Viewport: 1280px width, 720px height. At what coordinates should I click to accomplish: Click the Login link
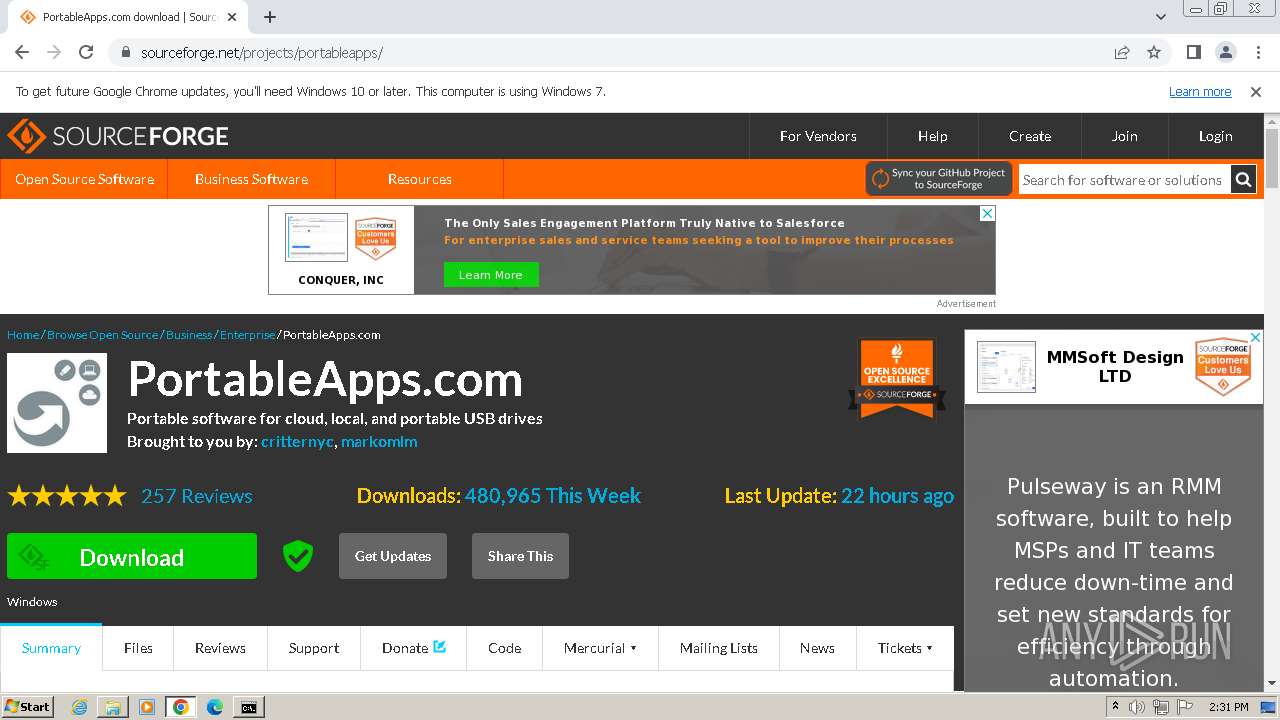pos(1216,136)
